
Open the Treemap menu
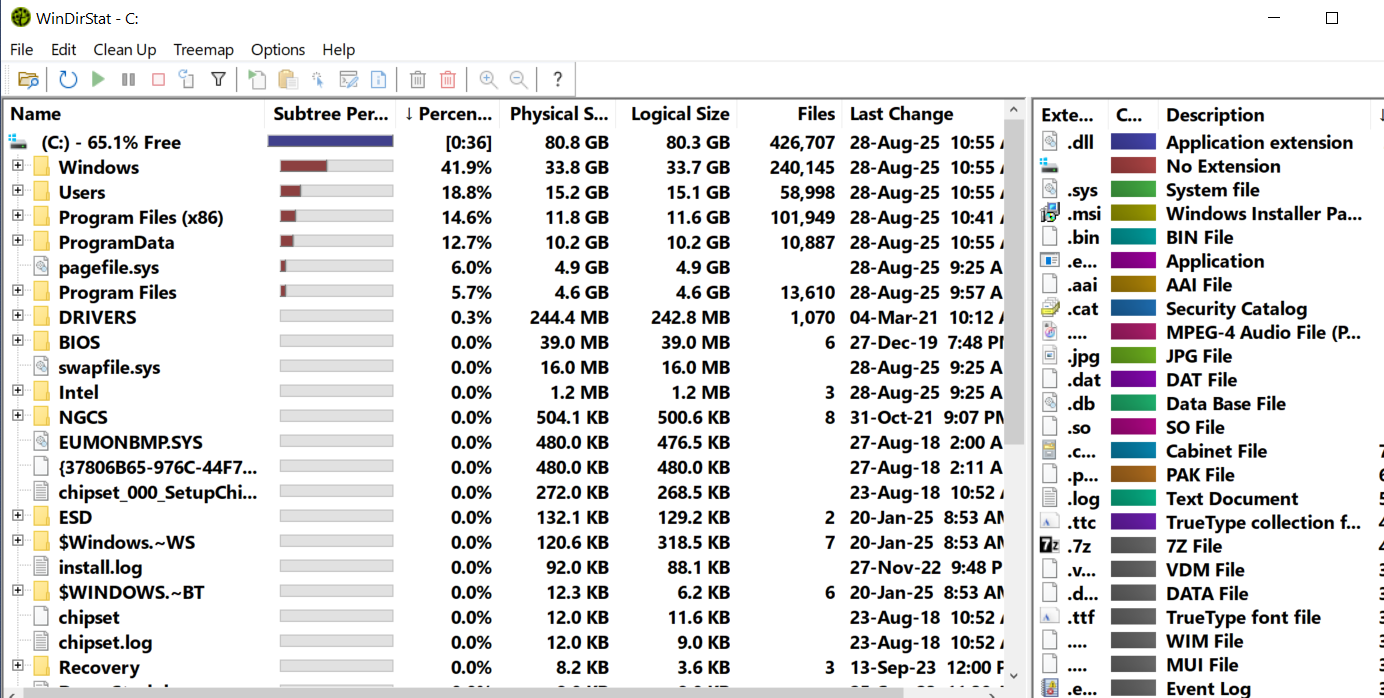[x=203, y=49]
